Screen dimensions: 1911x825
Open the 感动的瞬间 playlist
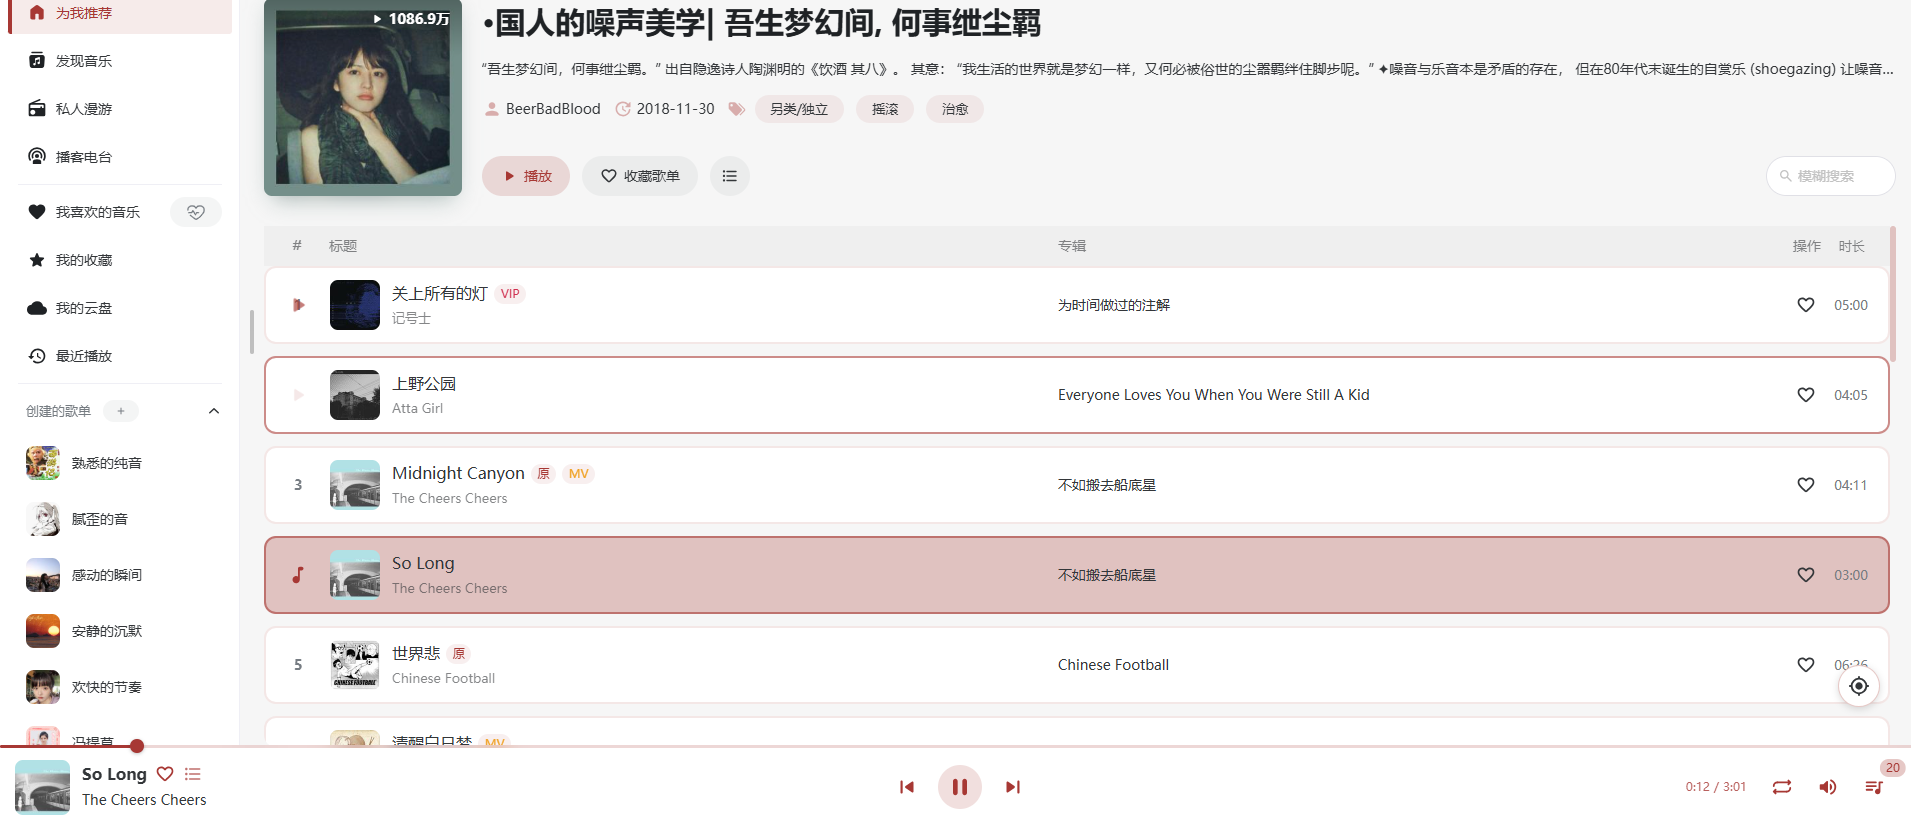[x=120, y=575]
